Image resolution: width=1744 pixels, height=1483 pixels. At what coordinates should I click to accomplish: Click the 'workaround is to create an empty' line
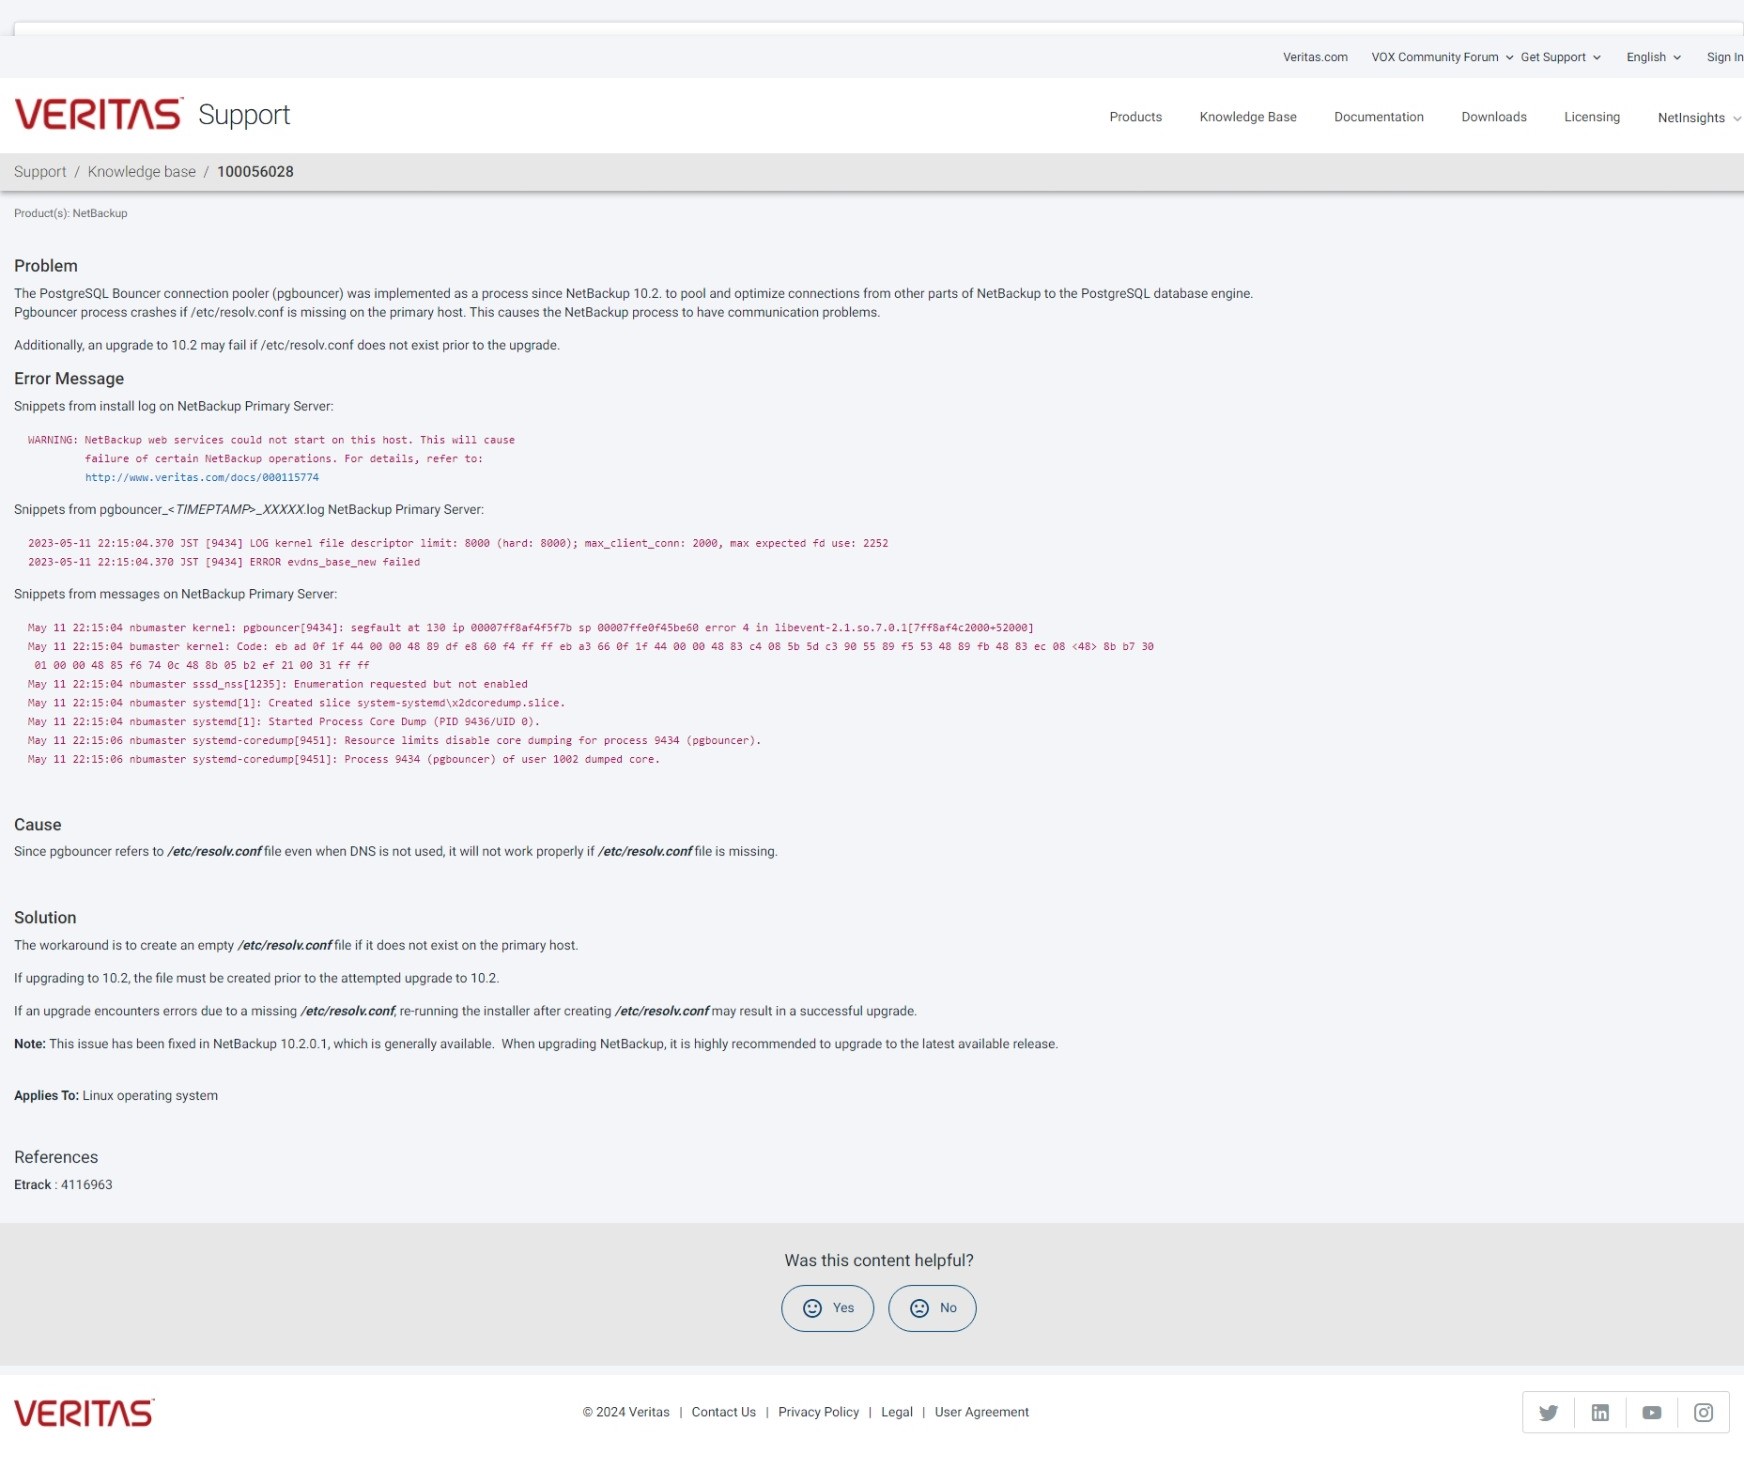click(x=296, y=946)
